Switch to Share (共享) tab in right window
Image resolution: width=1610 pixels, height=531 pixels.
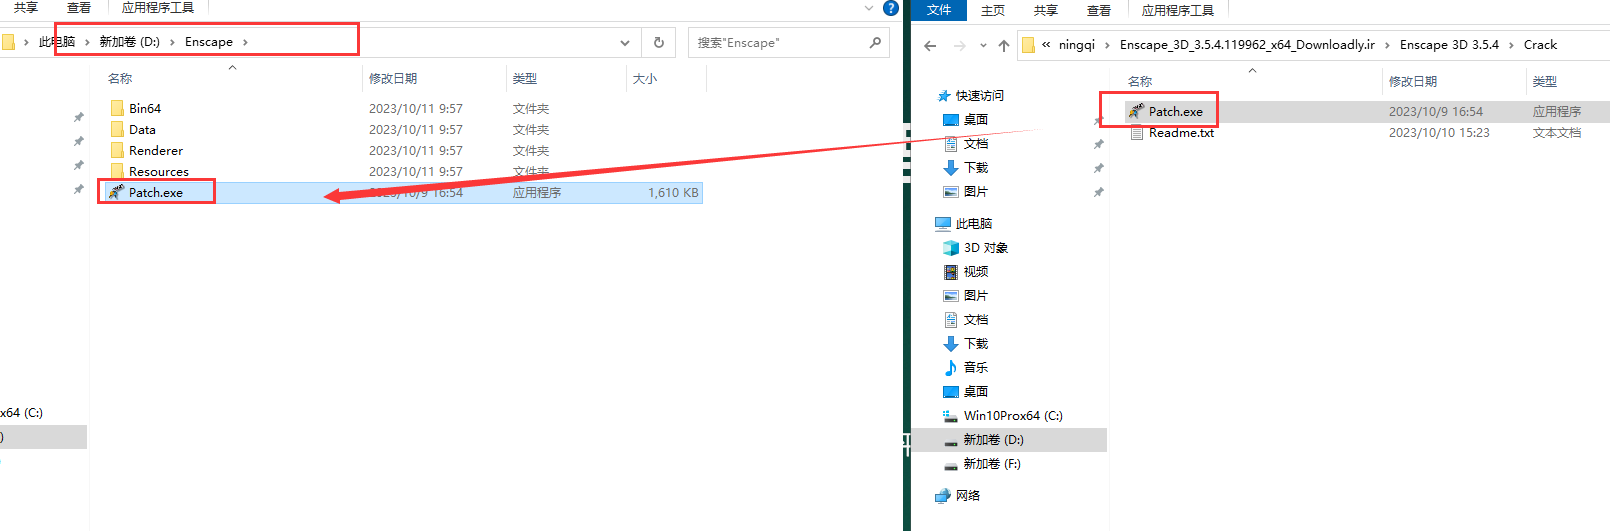(x=1046, y=10)
